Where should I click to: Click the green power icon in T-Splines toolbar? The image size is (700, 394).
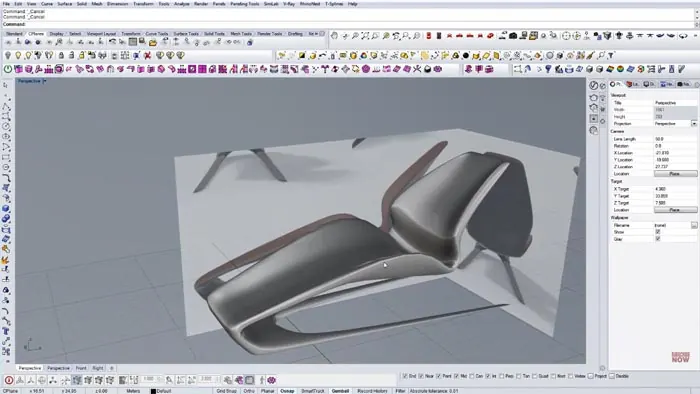point(8,69)
